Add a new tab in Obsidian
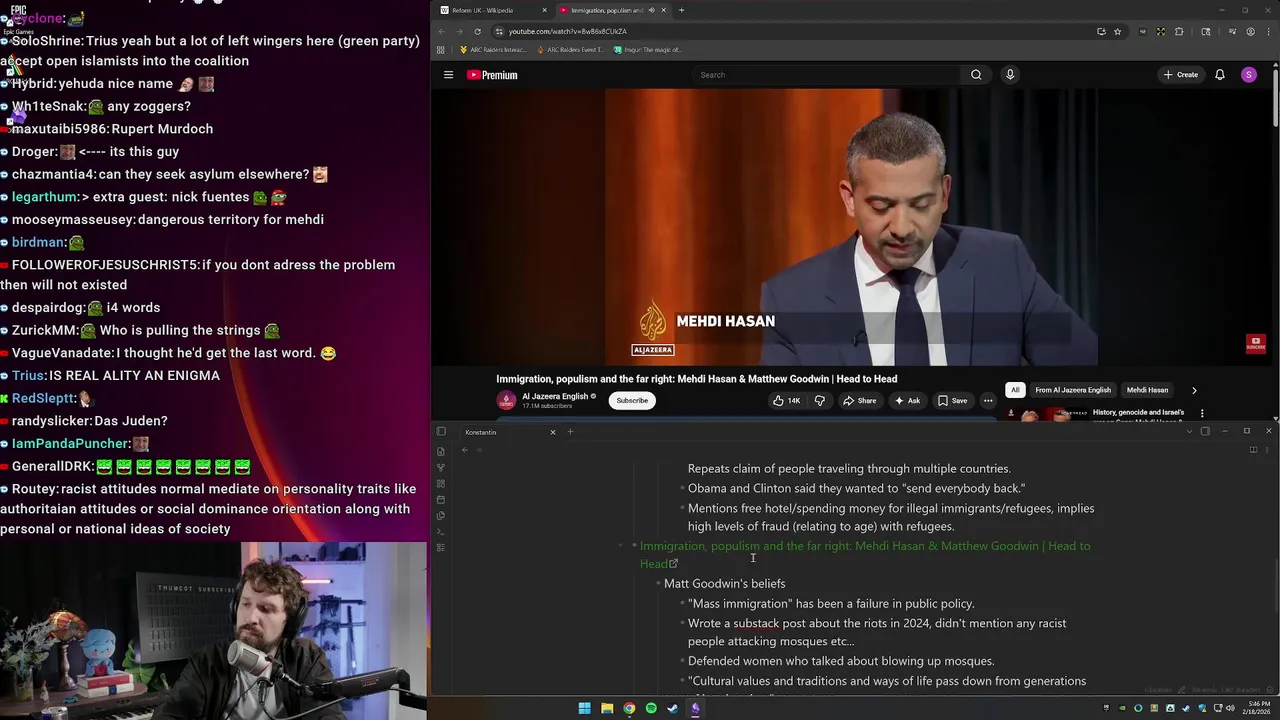The height and width of the screenshot is (720, 1280). point(570,432)
